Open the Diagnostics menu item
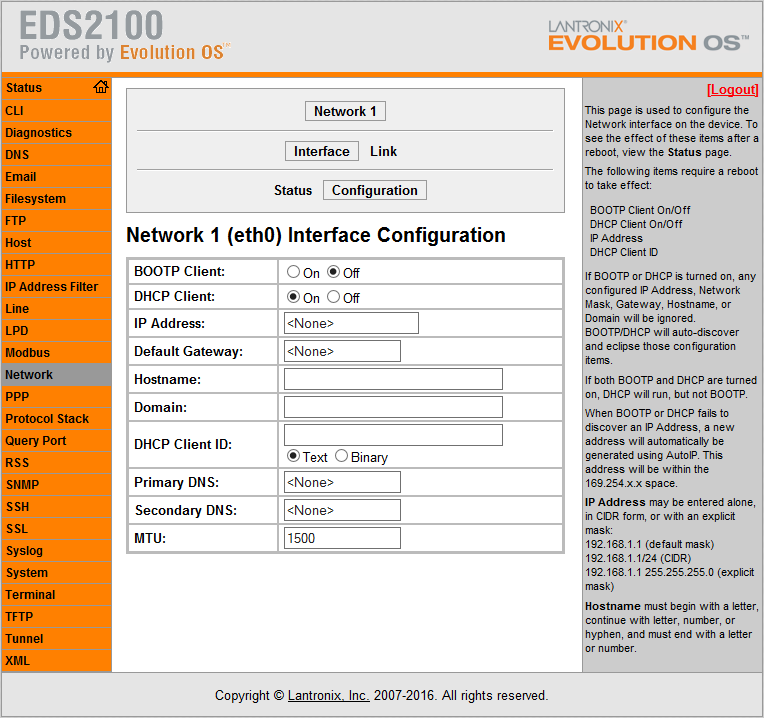The image size is (764, 718). pyautogui.click(x=57, y=132)
